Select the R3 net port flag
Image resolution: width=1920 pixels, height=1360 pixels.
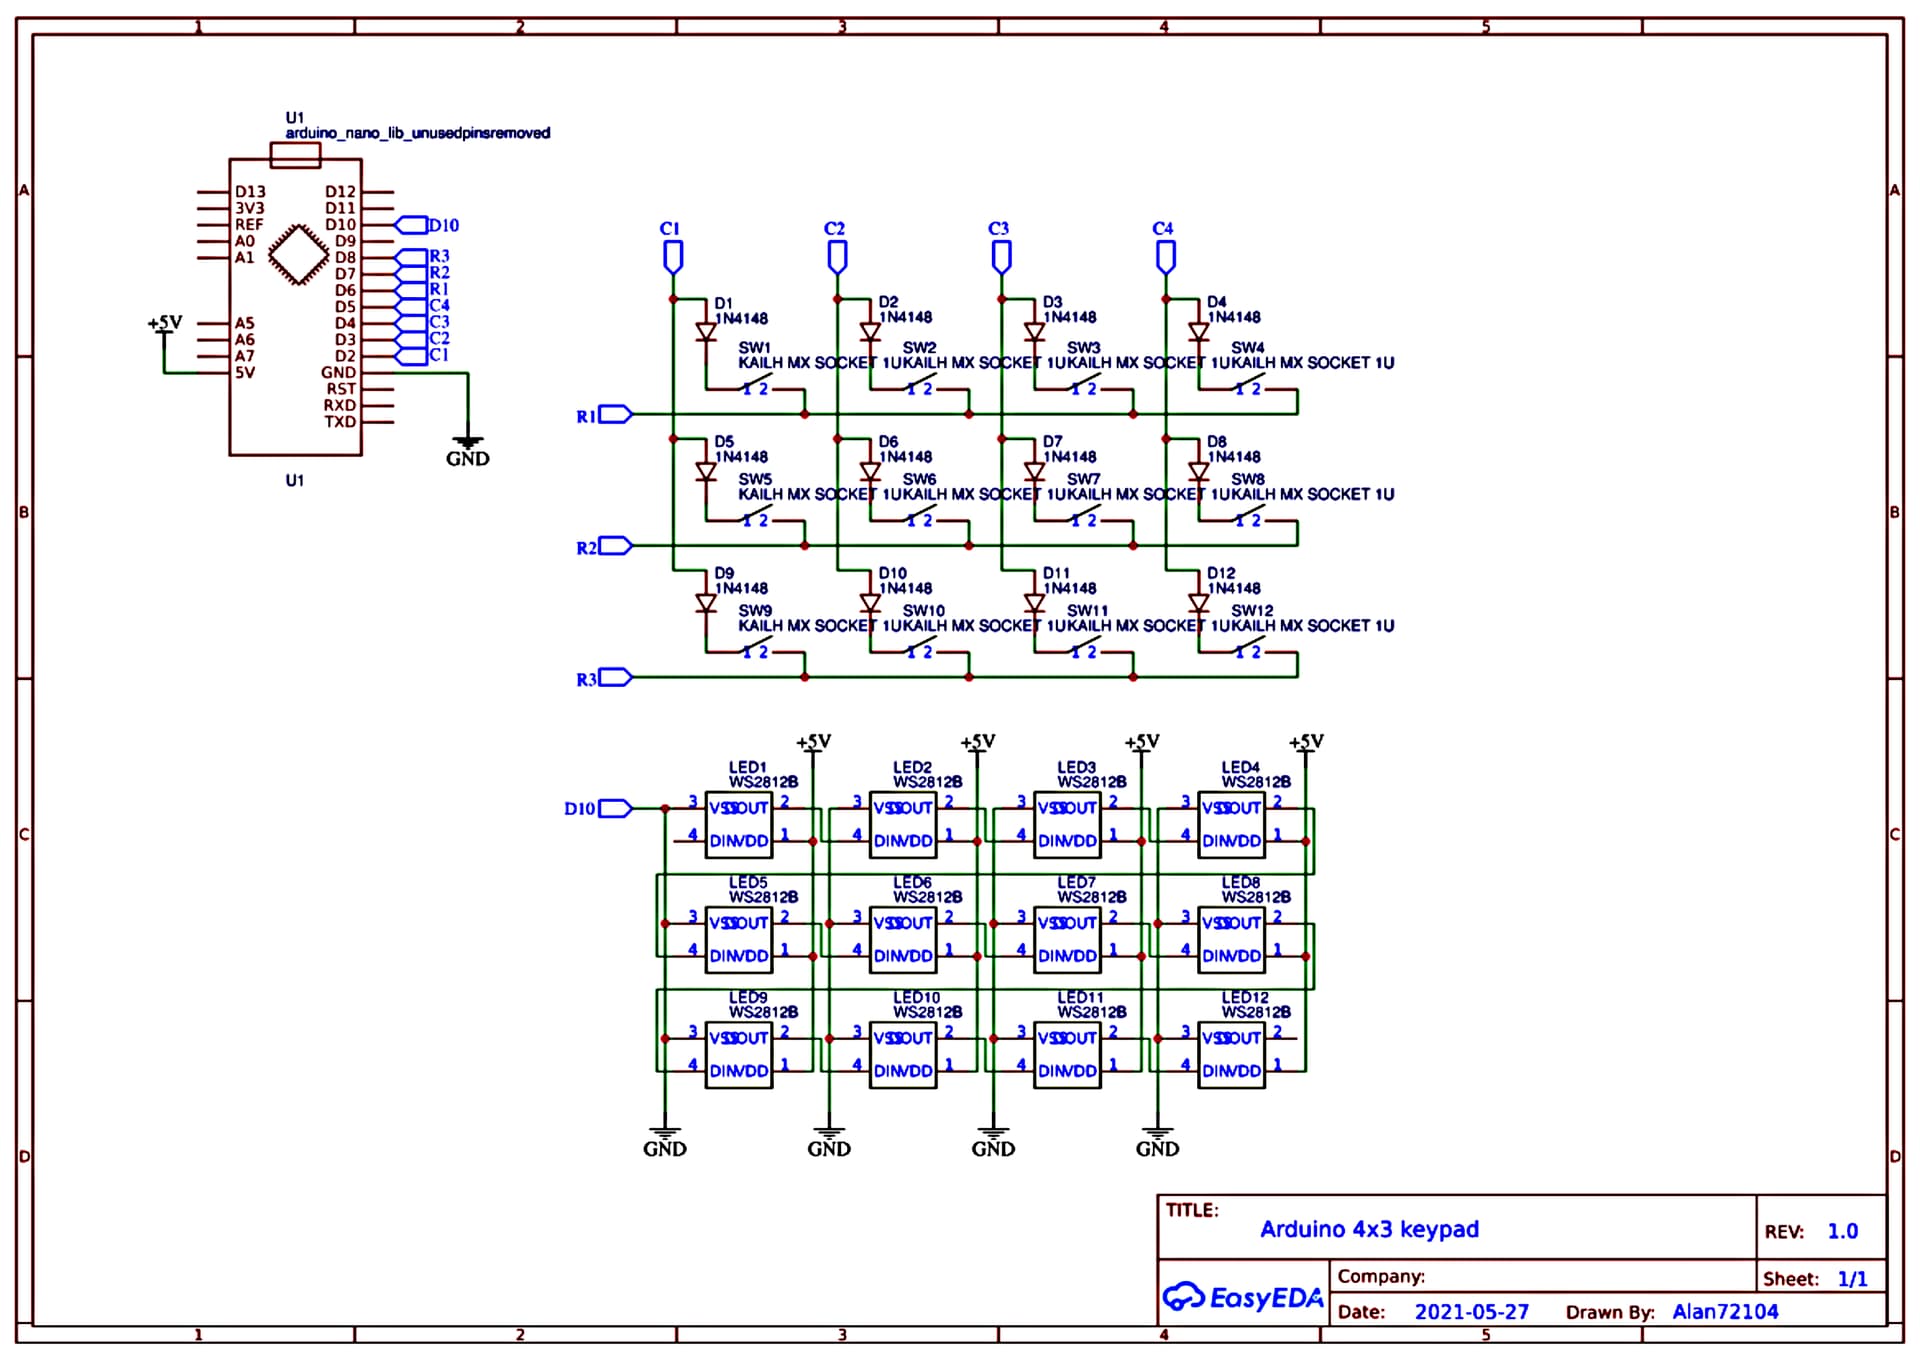(613, 677)
